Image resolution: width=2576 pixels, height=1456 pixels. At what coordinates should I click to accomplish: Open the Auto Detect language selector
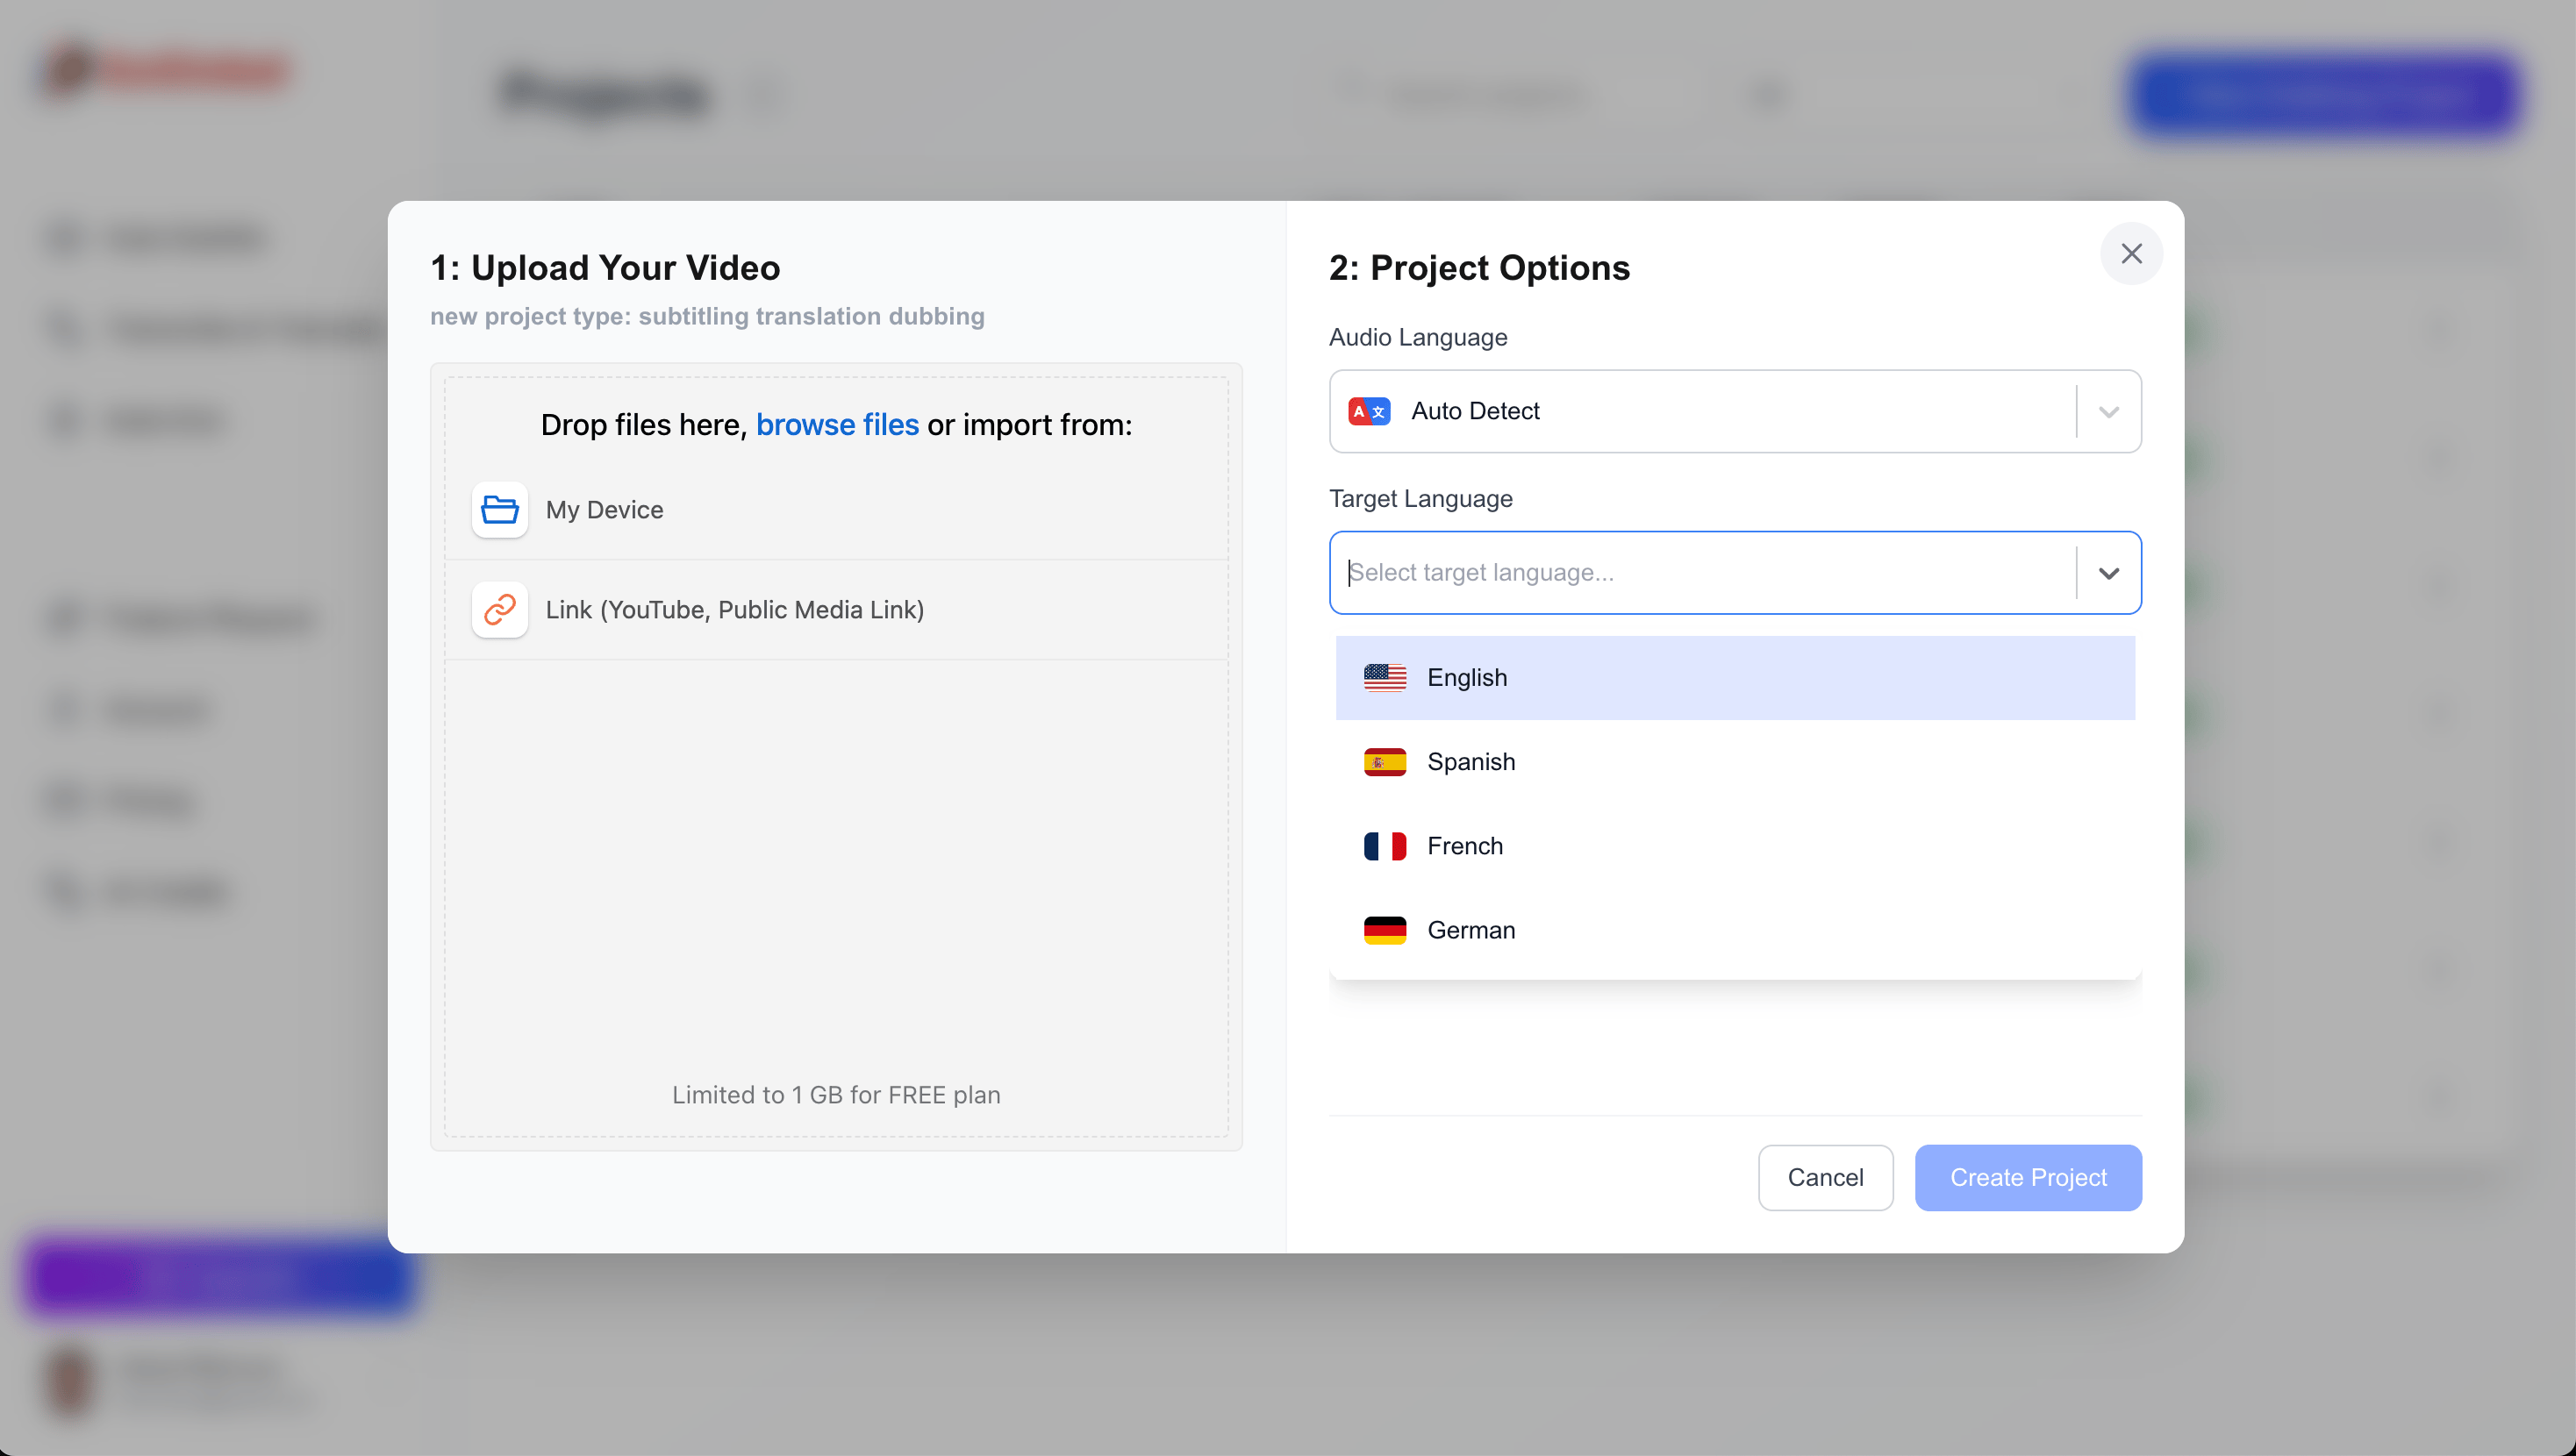(1734, 411)
